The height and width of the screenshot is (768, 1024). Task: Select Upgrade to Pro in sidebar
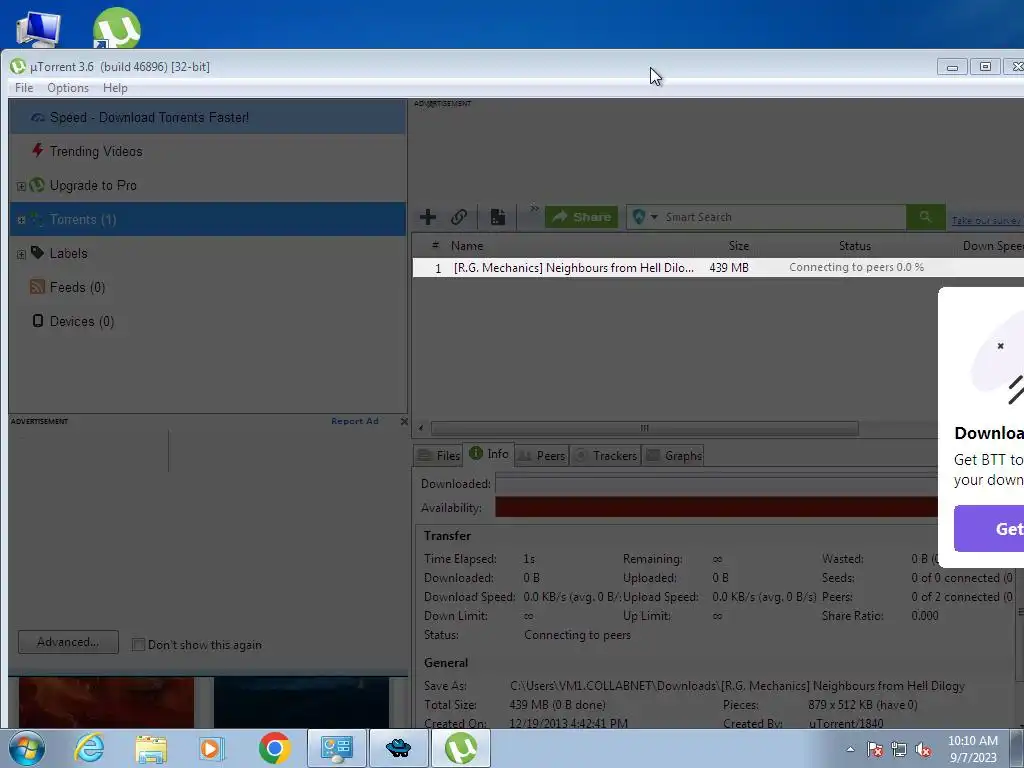pos(208,185)
